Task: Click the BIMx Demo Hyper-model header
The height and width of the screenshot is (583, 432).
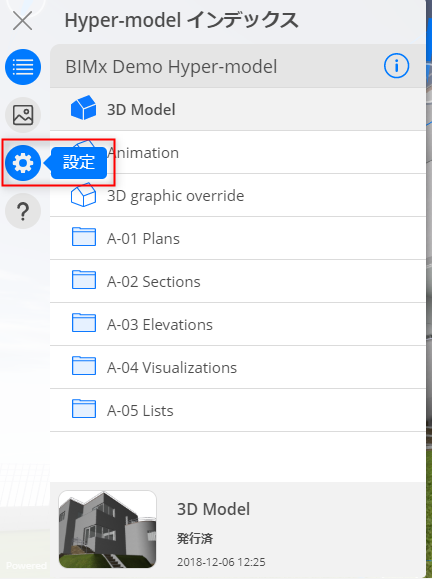Action: pos(238,66)
